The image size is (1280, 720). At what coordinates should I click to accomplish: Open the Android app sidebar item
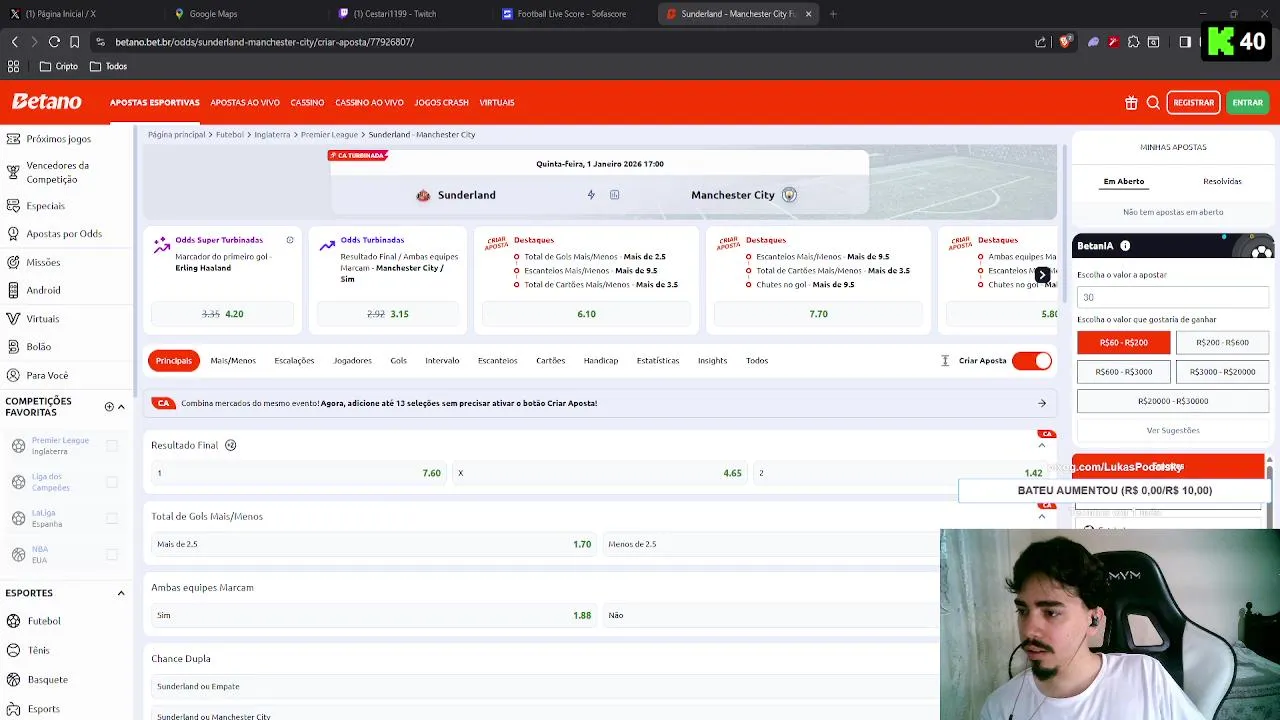[43, 290]
